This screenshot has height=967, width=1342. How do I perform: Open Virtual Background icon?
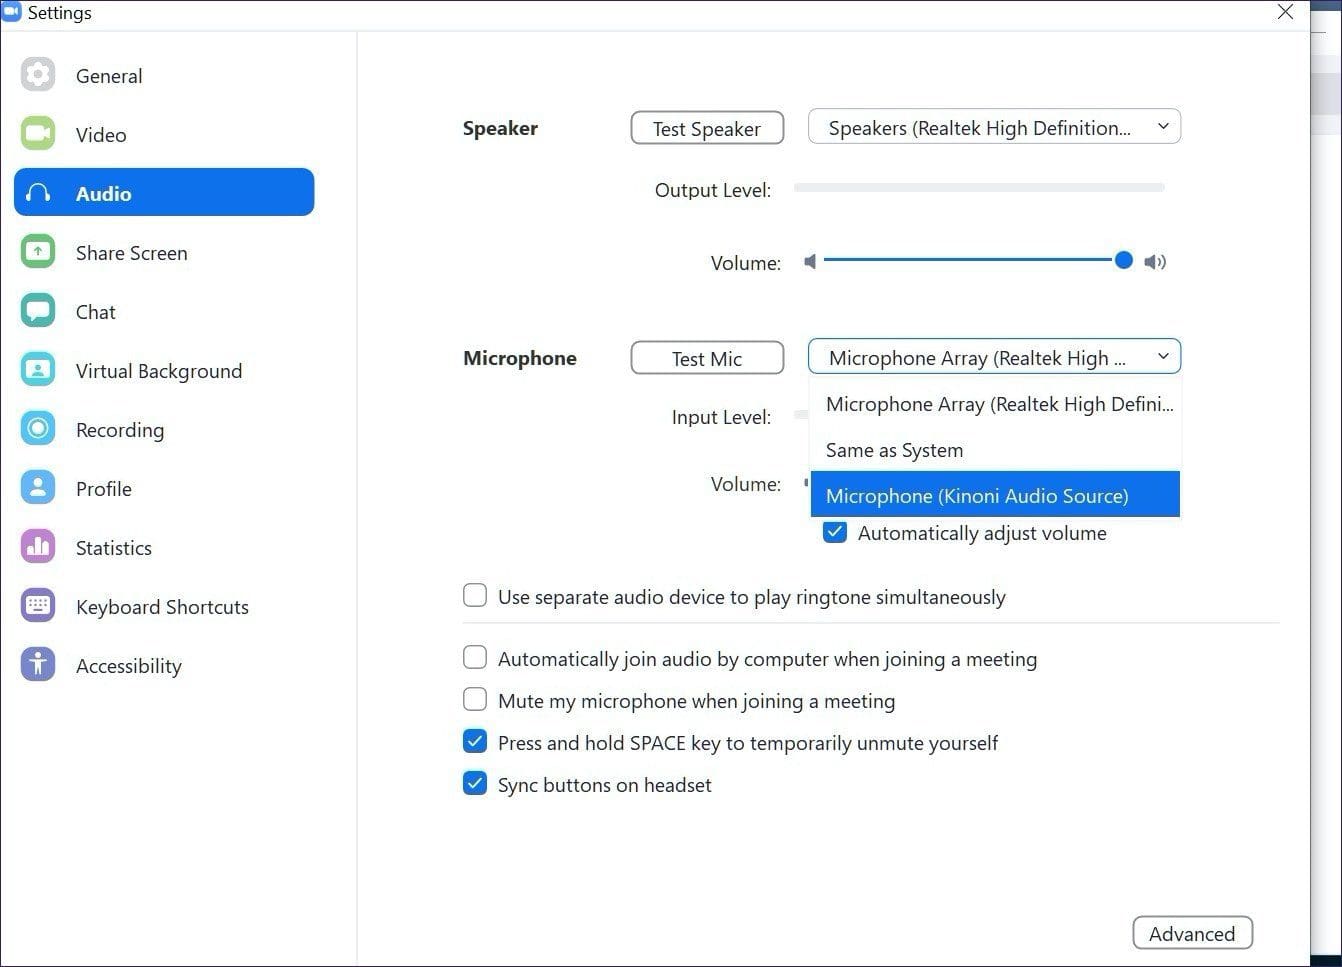pyautogui.click(x=38, y=370)
